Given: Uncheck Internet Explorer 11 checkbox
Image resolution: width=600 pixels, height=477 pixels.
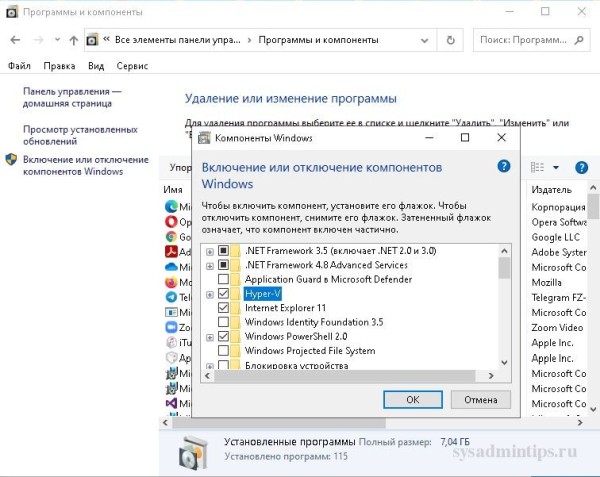Looking at the screenshot, I should (223, 308).
